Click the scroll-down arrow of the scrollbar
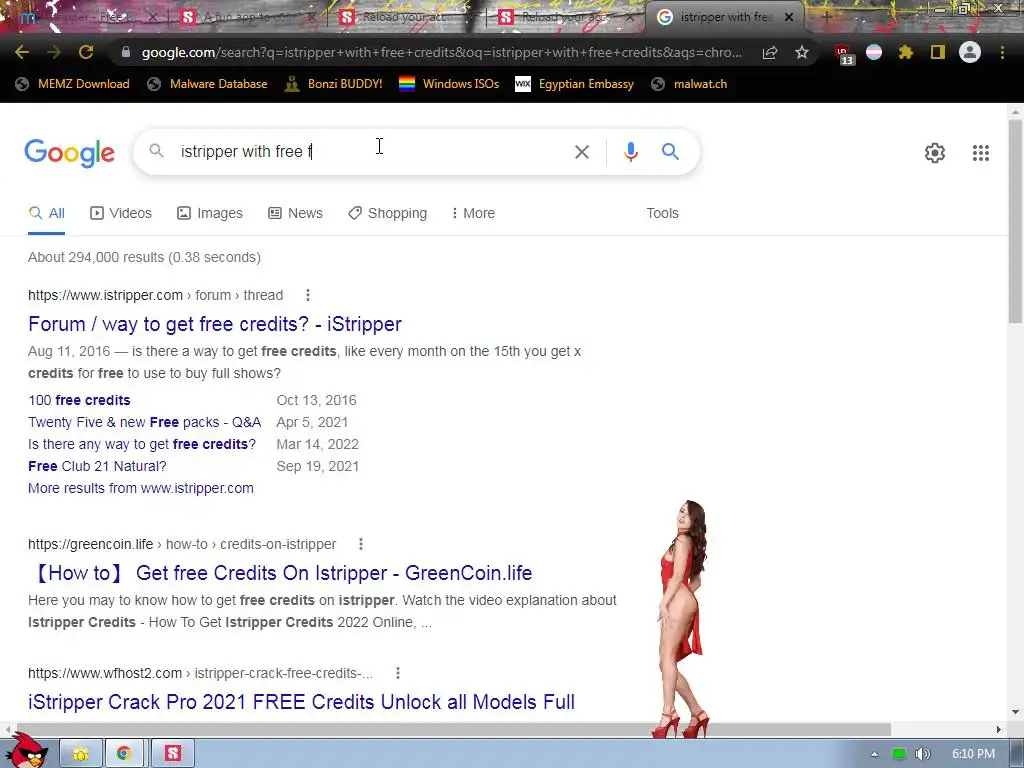 [x=1016, y=712]
